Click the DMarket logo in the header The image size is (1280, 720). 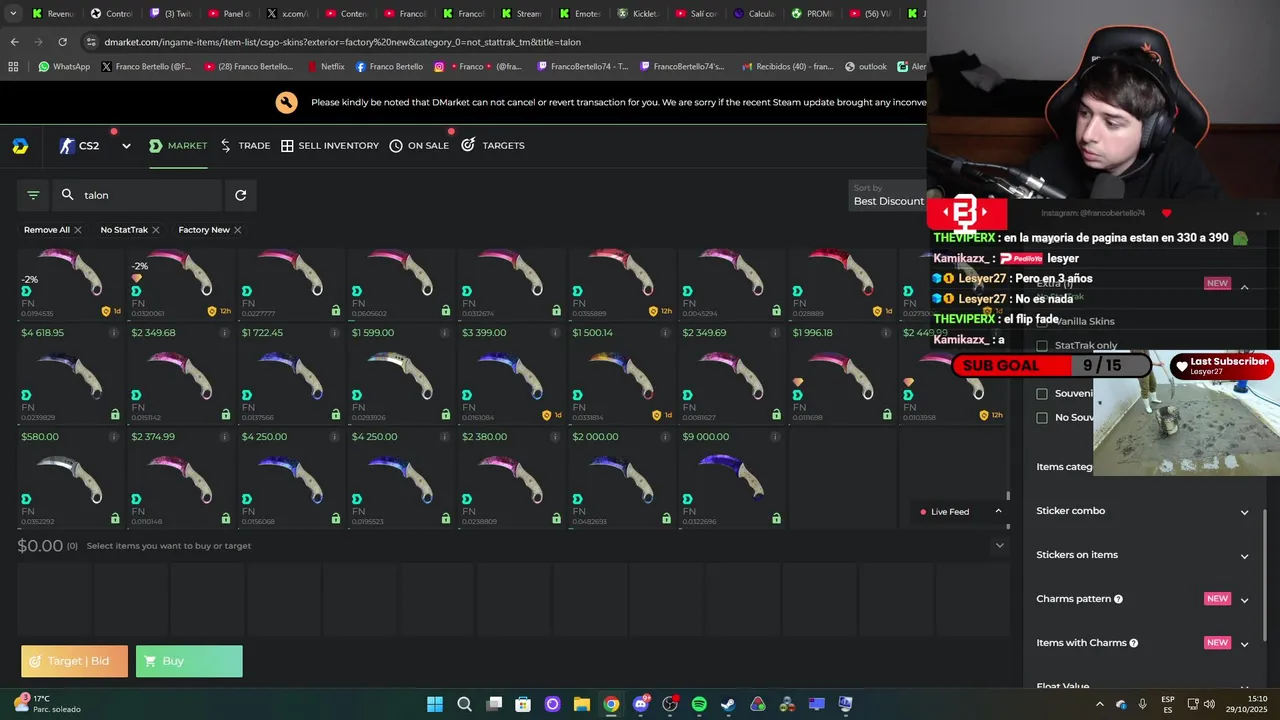[x=20, y=146]
